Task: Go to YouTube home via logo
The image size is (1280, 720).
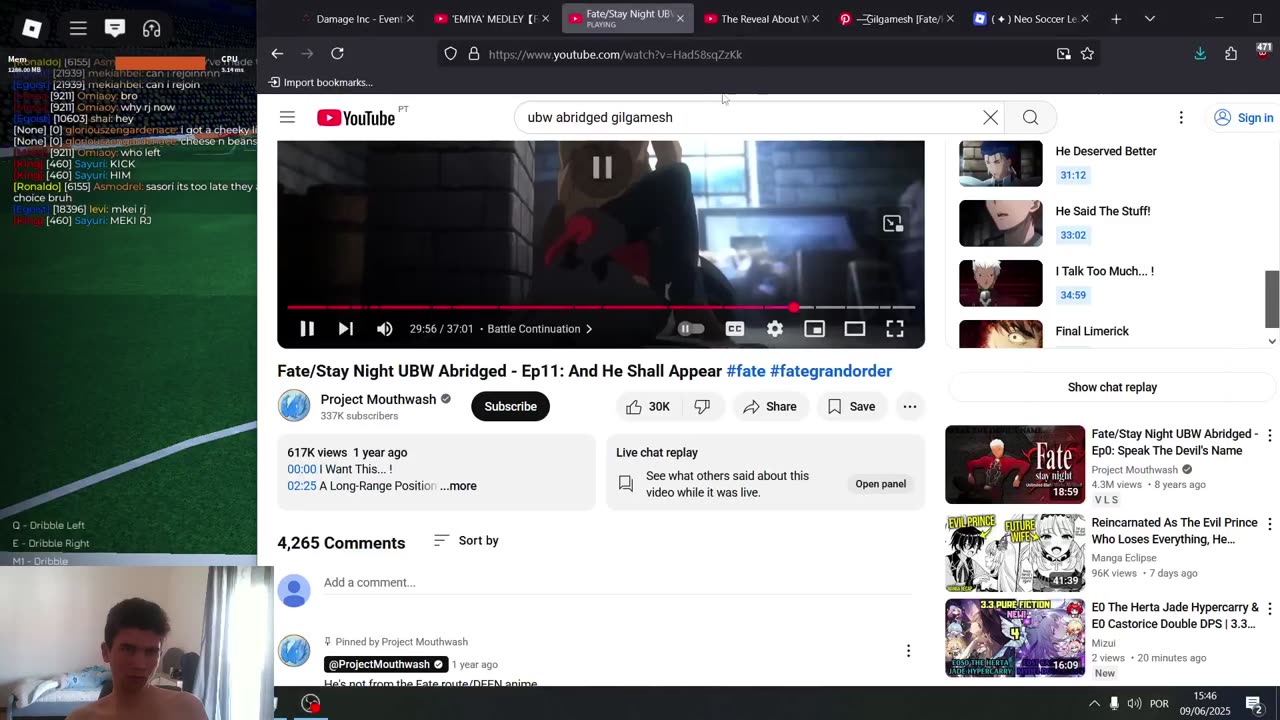Action: (355, 118)
